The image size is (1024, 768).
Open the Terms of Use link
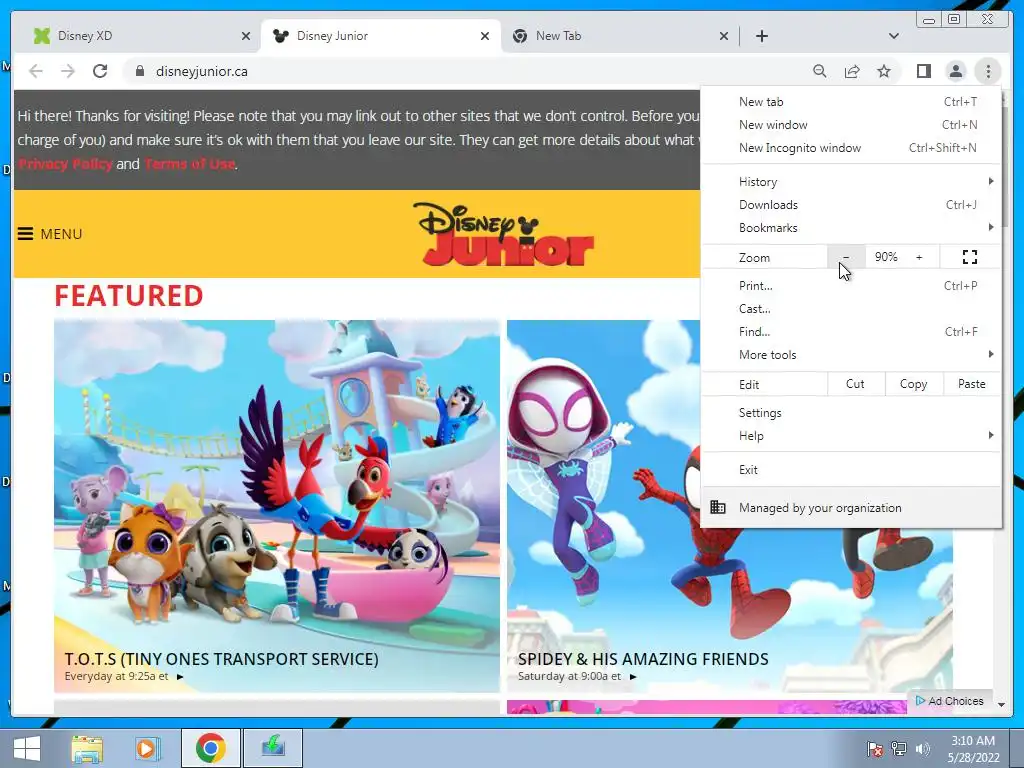click(x=189, y=164)
